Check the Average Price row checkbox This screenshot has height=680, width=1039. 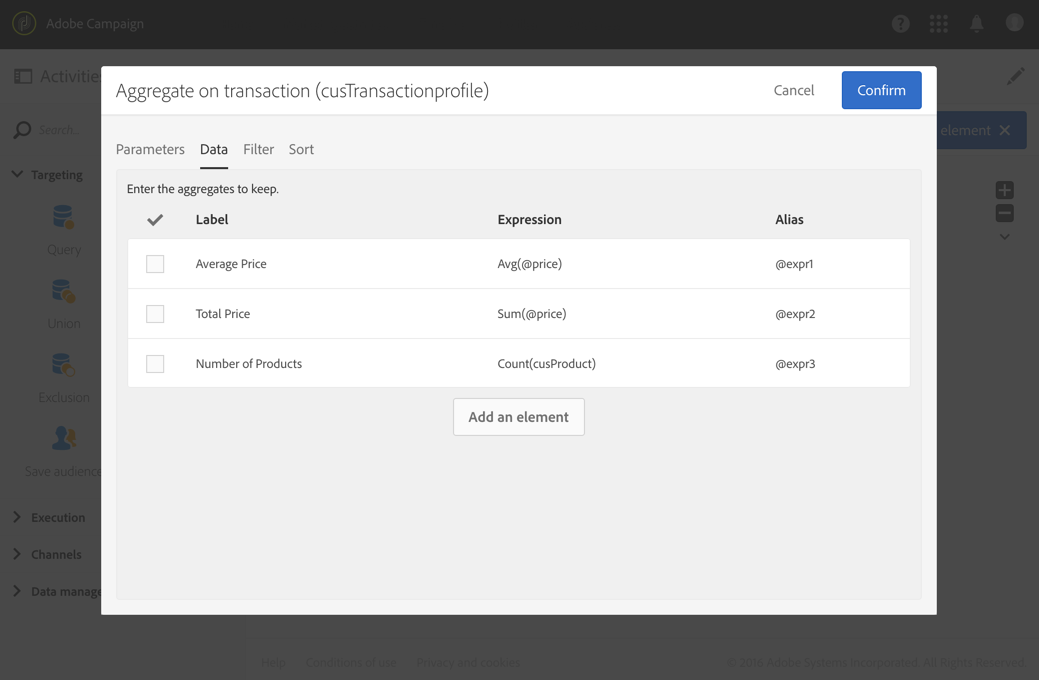pyautogui.click(x=155, y=264)
